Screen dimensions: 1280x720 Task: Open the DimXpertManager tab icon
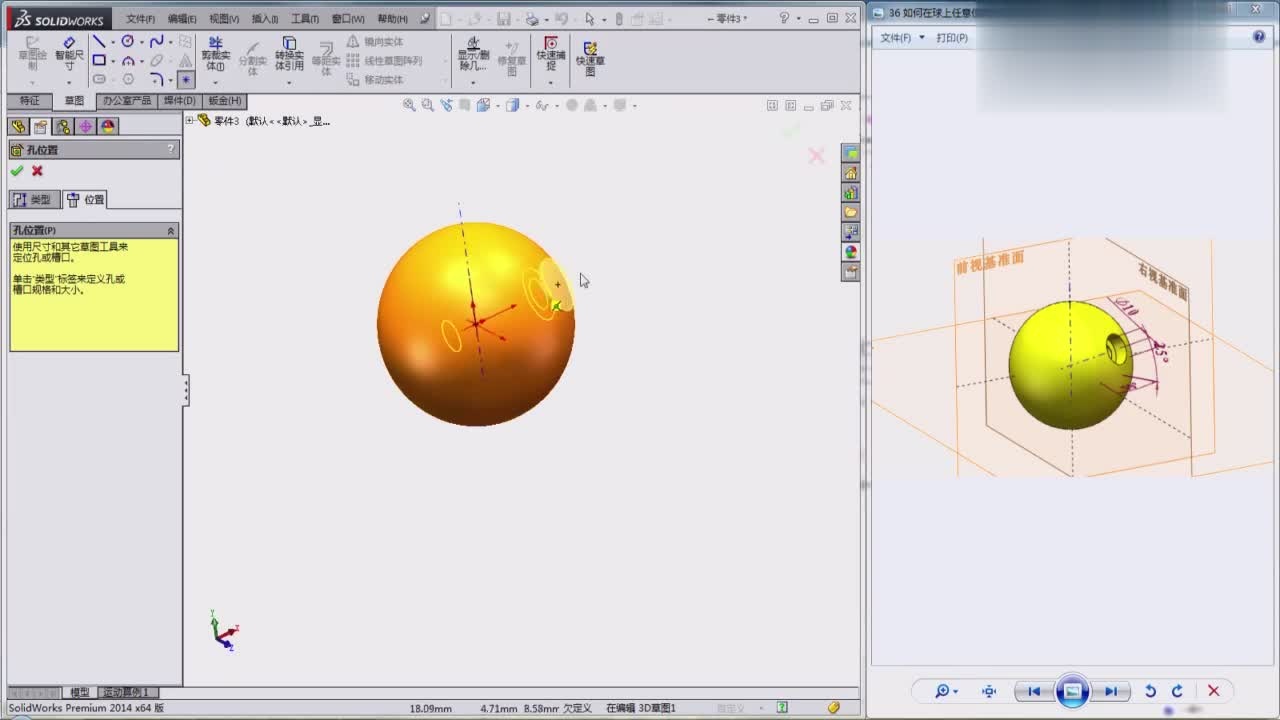click(x=85, y=127)
